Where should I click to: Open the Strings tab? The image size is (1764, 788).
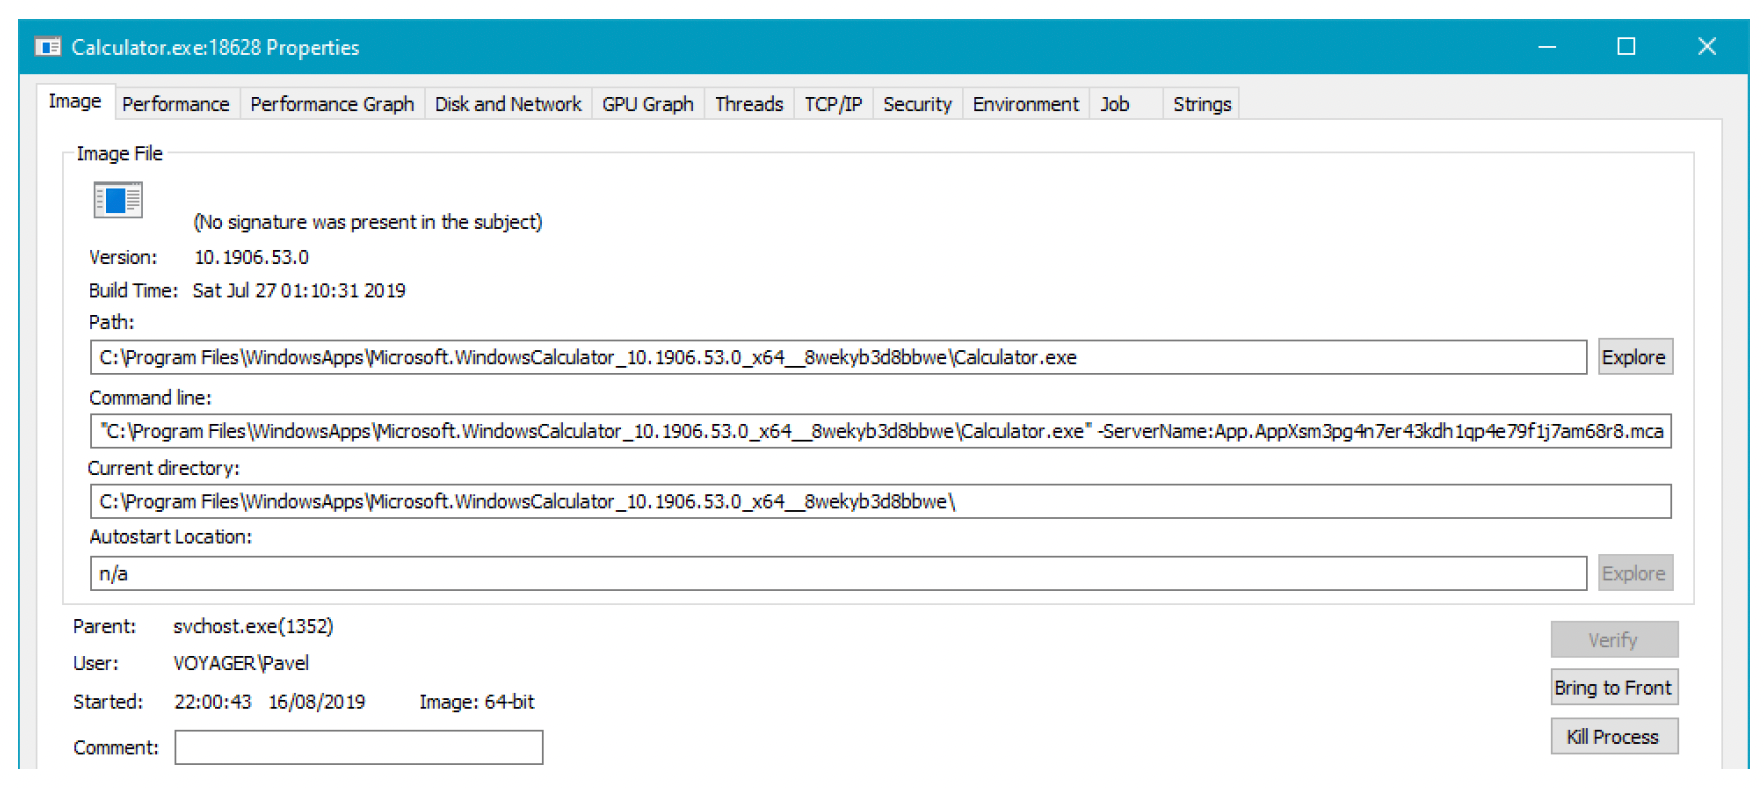(1202, 104)
